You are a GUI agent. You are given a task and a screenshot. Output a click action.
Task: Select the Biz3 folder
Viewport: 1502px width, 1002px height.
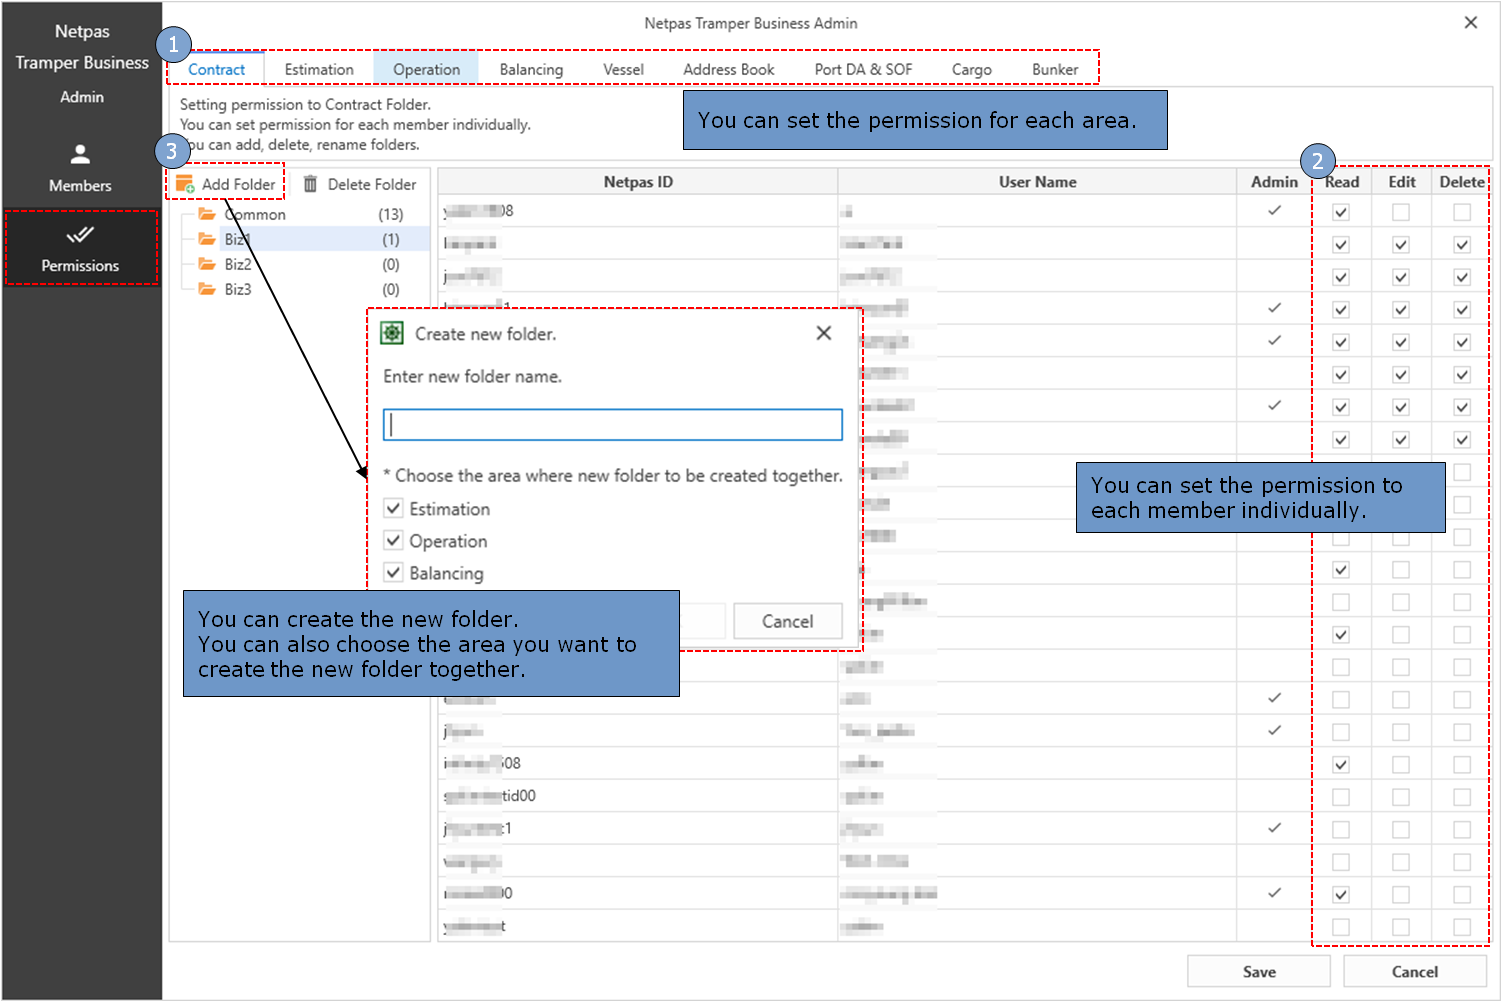(x=238, y=289)
